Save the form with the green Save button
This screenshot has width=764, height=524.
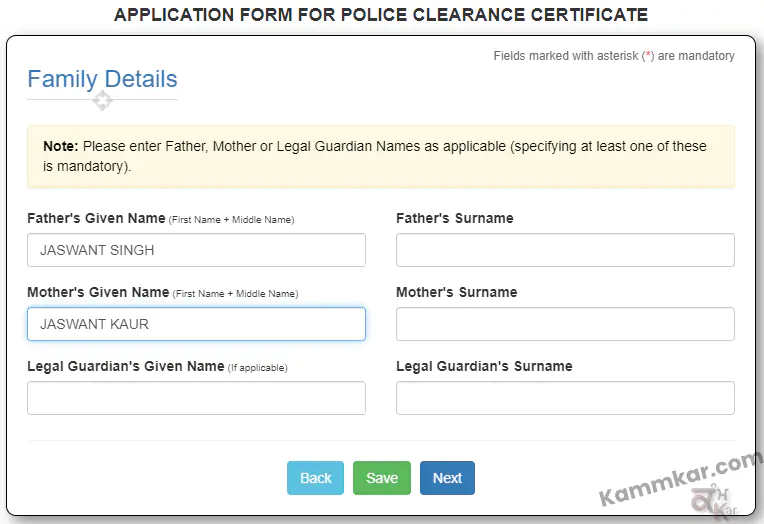pyautogui.click(x=382, y=478)
